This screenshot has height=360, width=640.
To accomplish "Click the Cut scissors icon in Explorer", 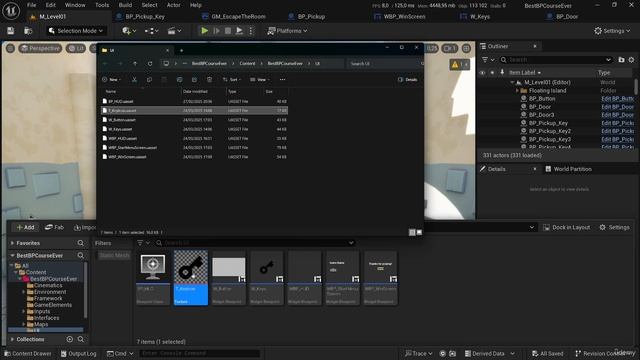I will [134, 80].
